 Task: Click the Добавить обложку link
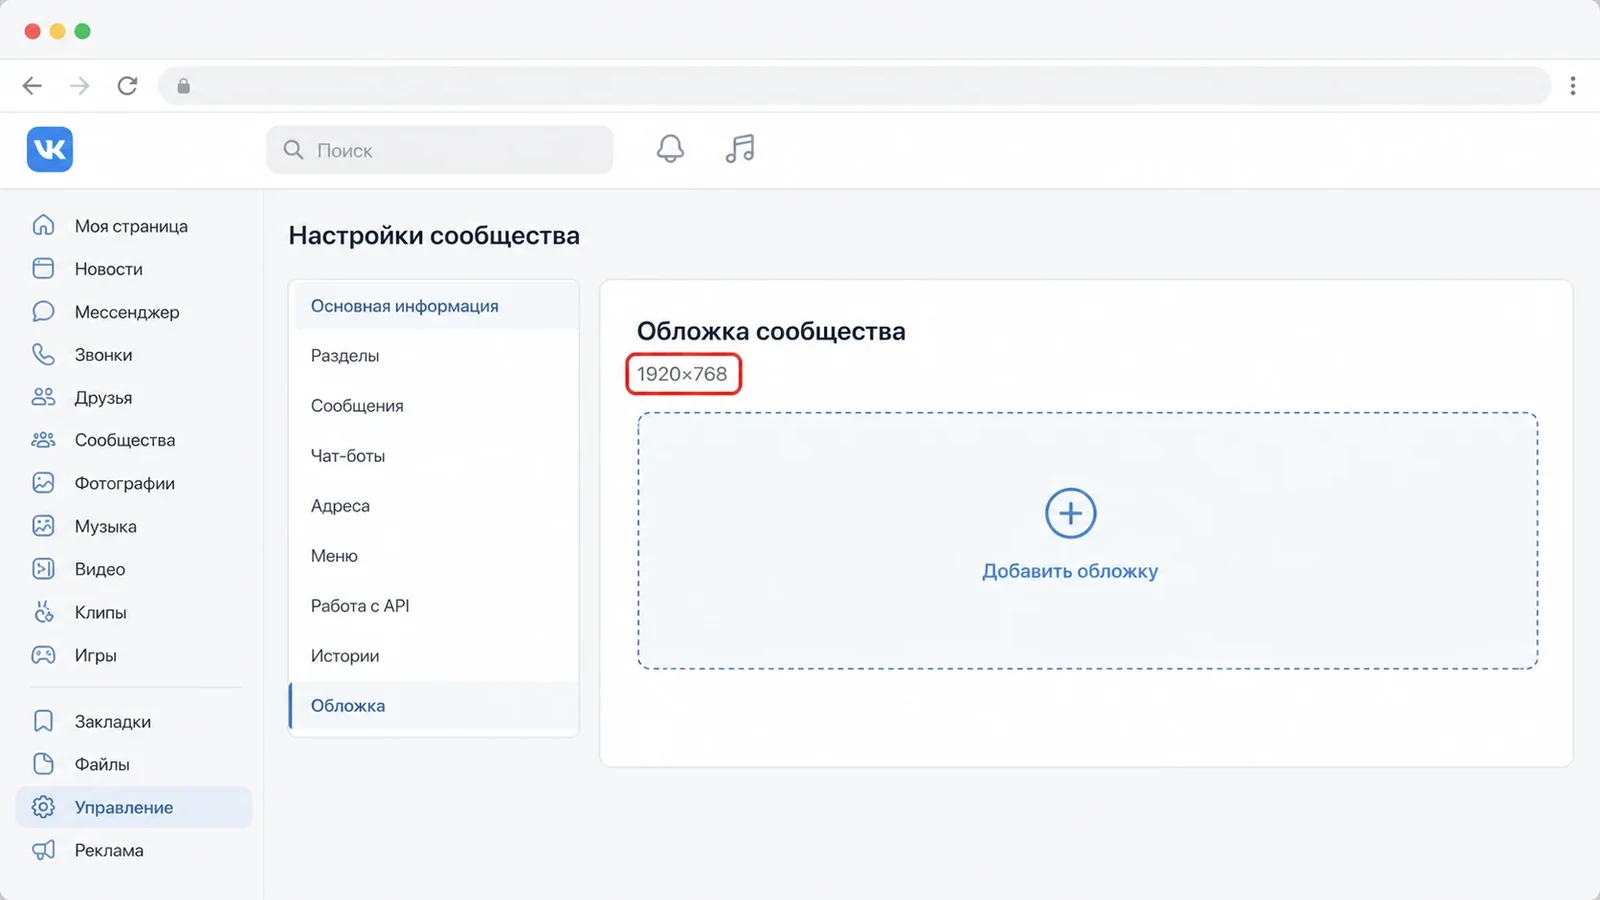1070,571
